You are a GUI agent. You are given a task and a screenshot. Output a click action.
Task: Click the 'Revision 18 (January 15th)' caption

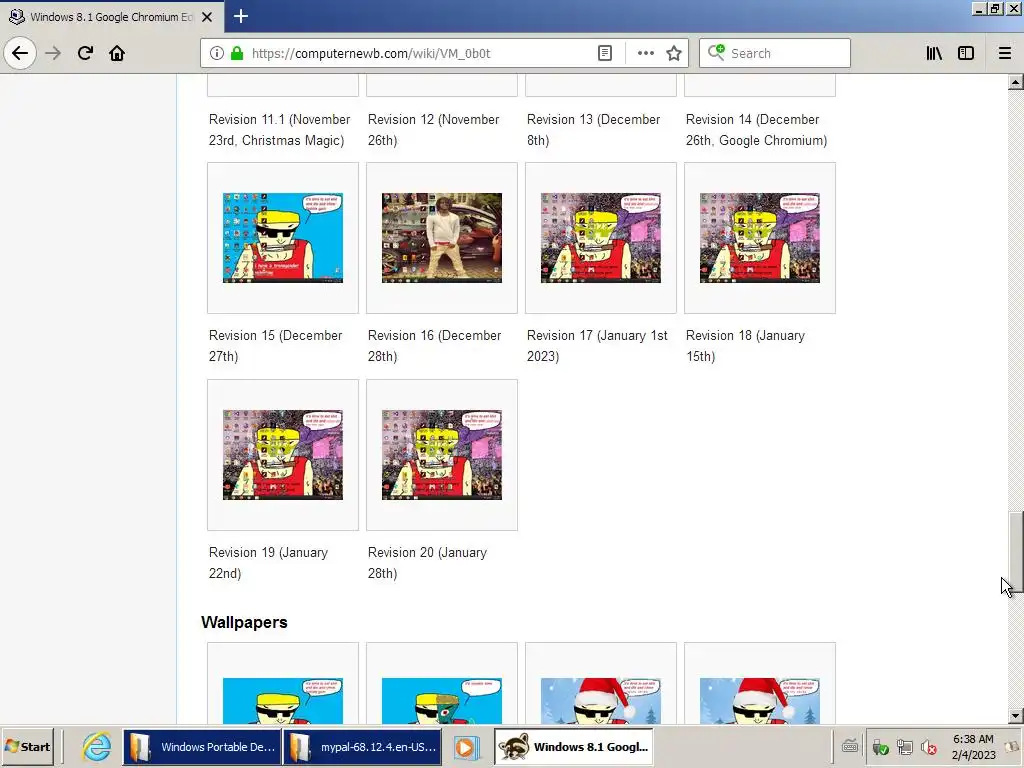coord(745,345)
